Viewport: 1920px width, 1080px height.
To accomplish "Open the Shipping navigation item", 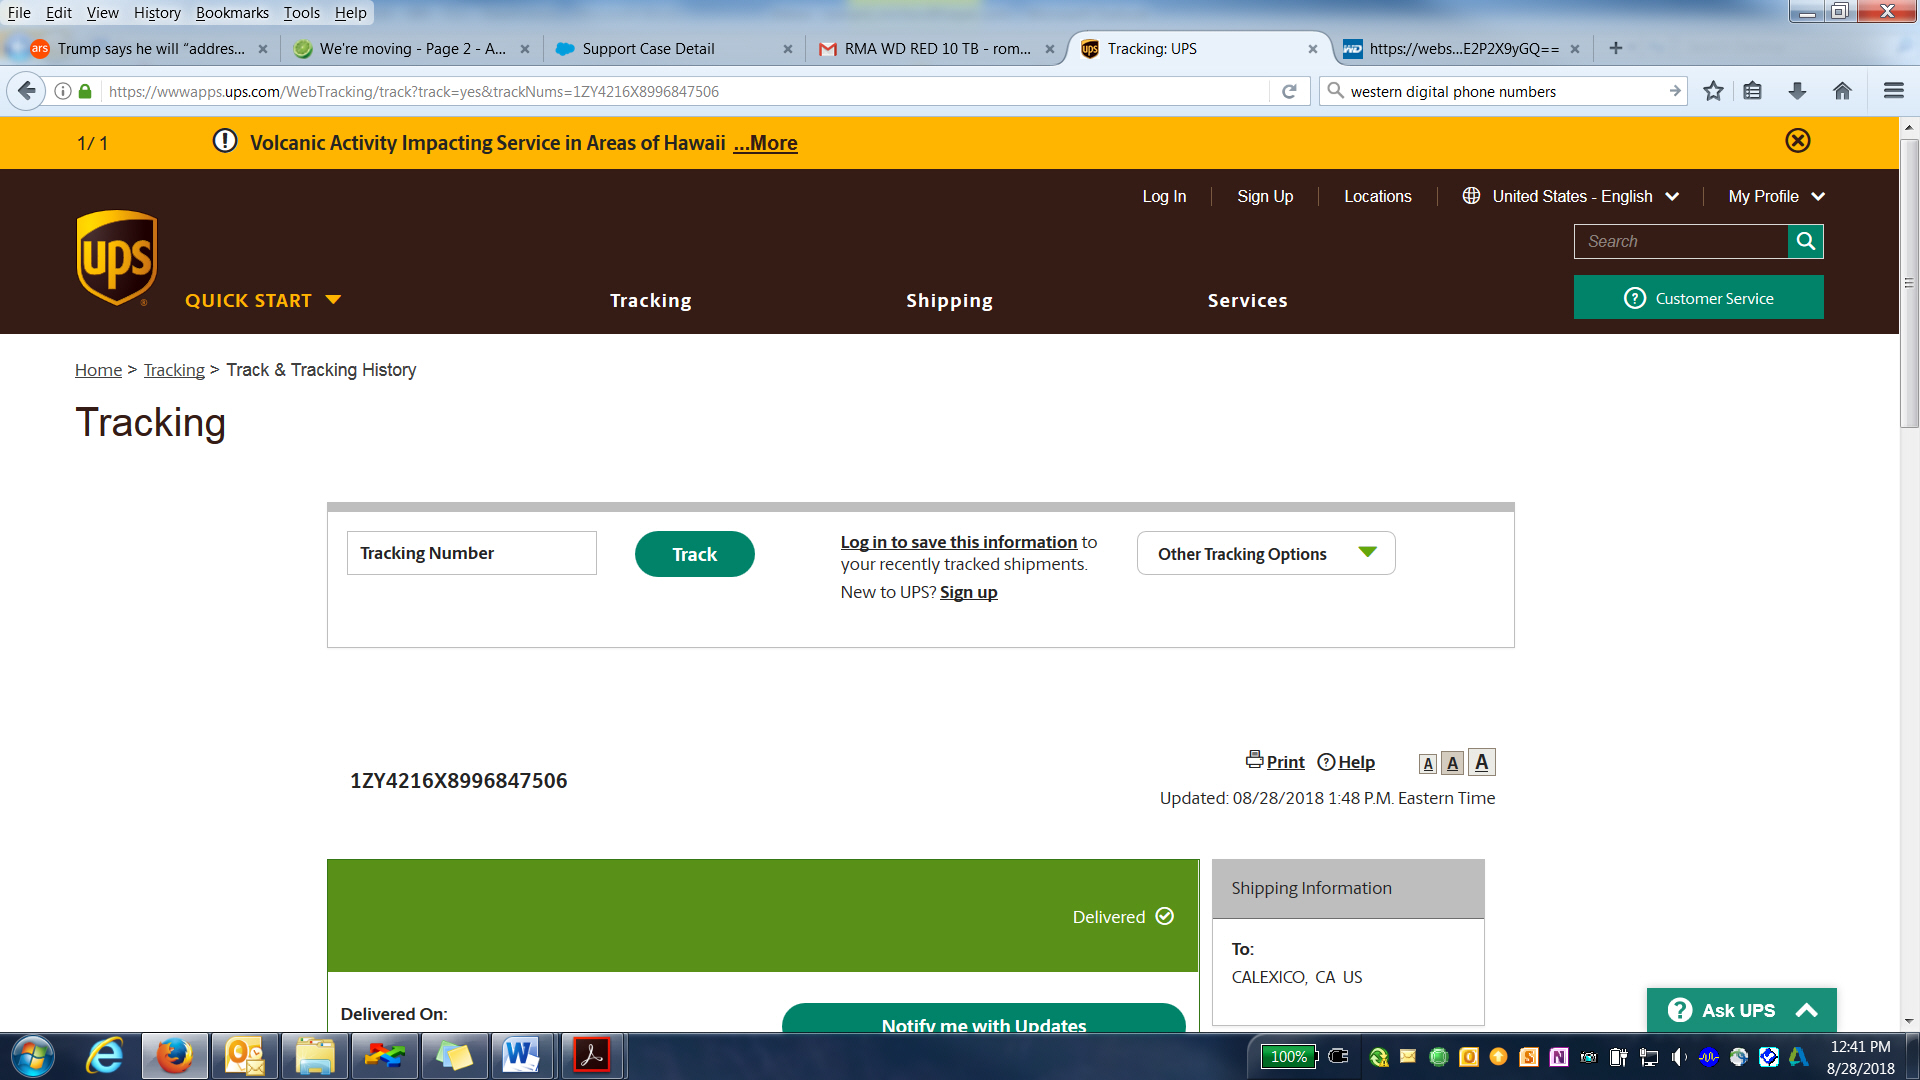I will 949,300.
